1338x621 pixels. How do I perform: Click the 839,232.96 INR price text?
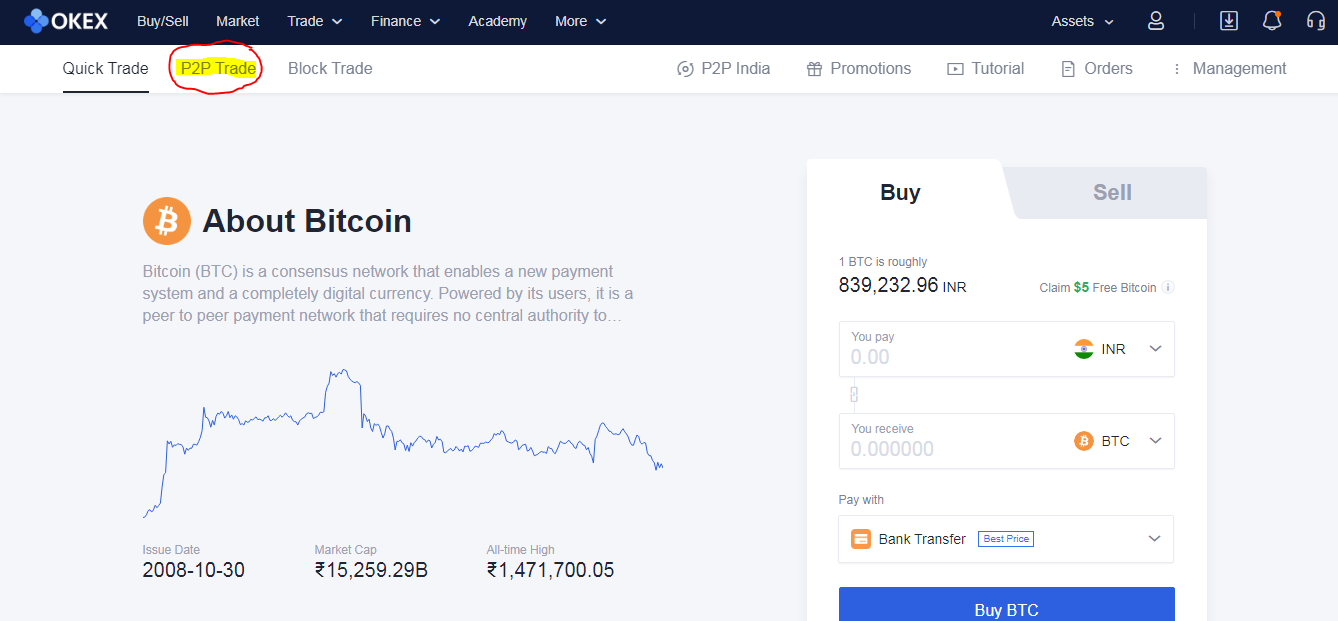[x=902, y=286]
